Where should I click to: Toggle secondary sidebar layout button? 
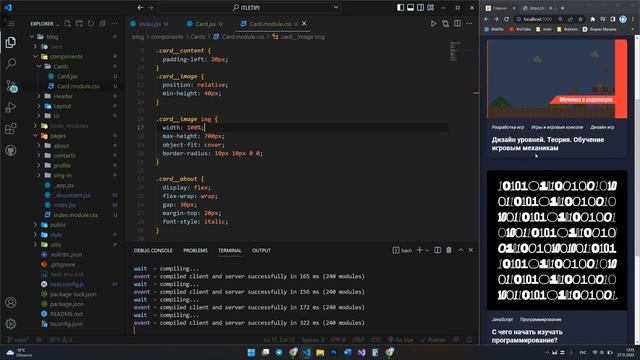pos(420,8)
